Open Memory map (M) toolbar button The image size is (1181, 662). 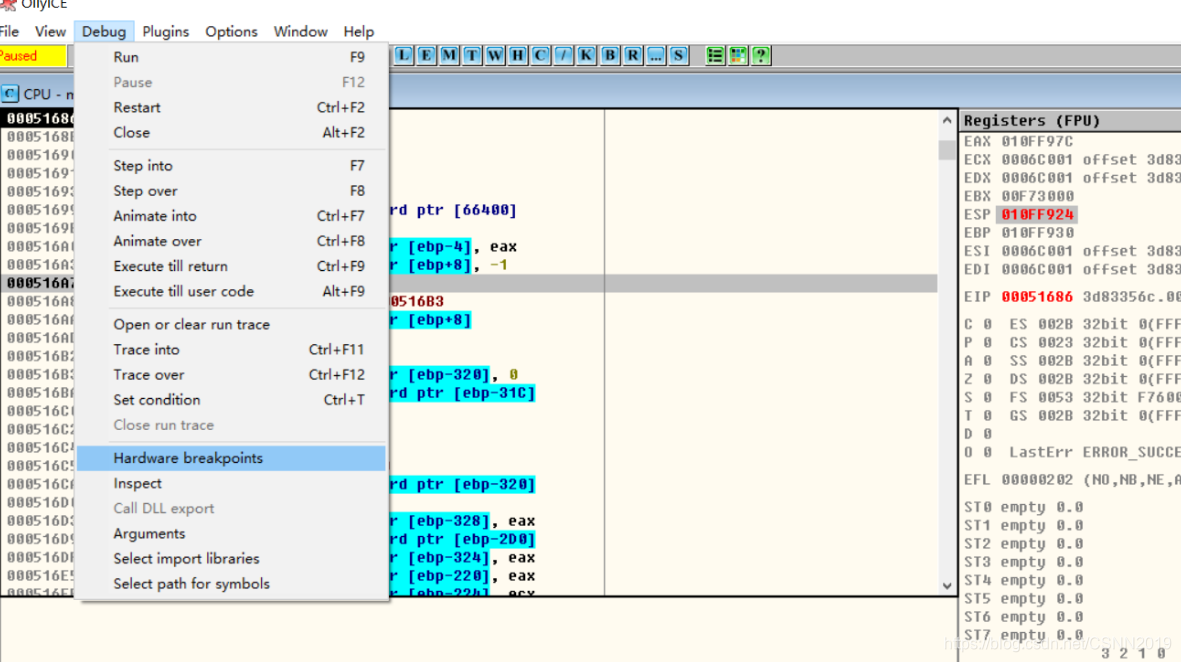tap(450, 55)
